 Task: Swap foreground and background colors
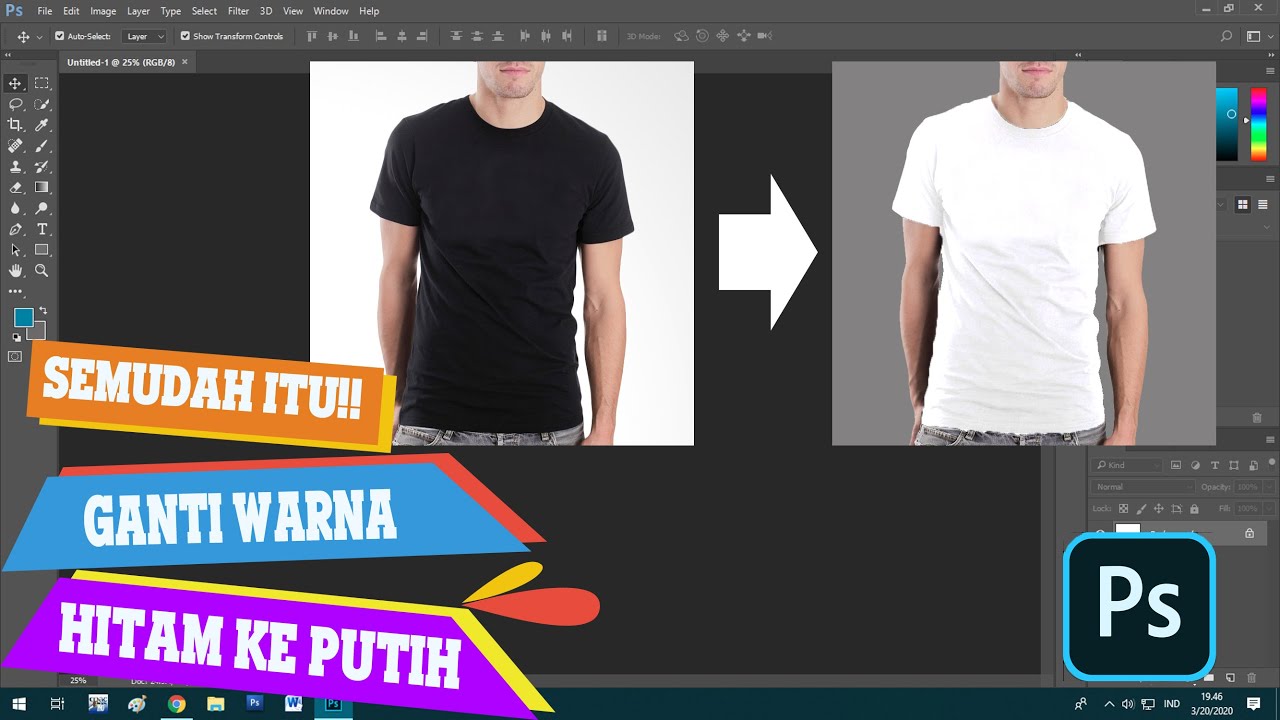(x=42, y=311)
